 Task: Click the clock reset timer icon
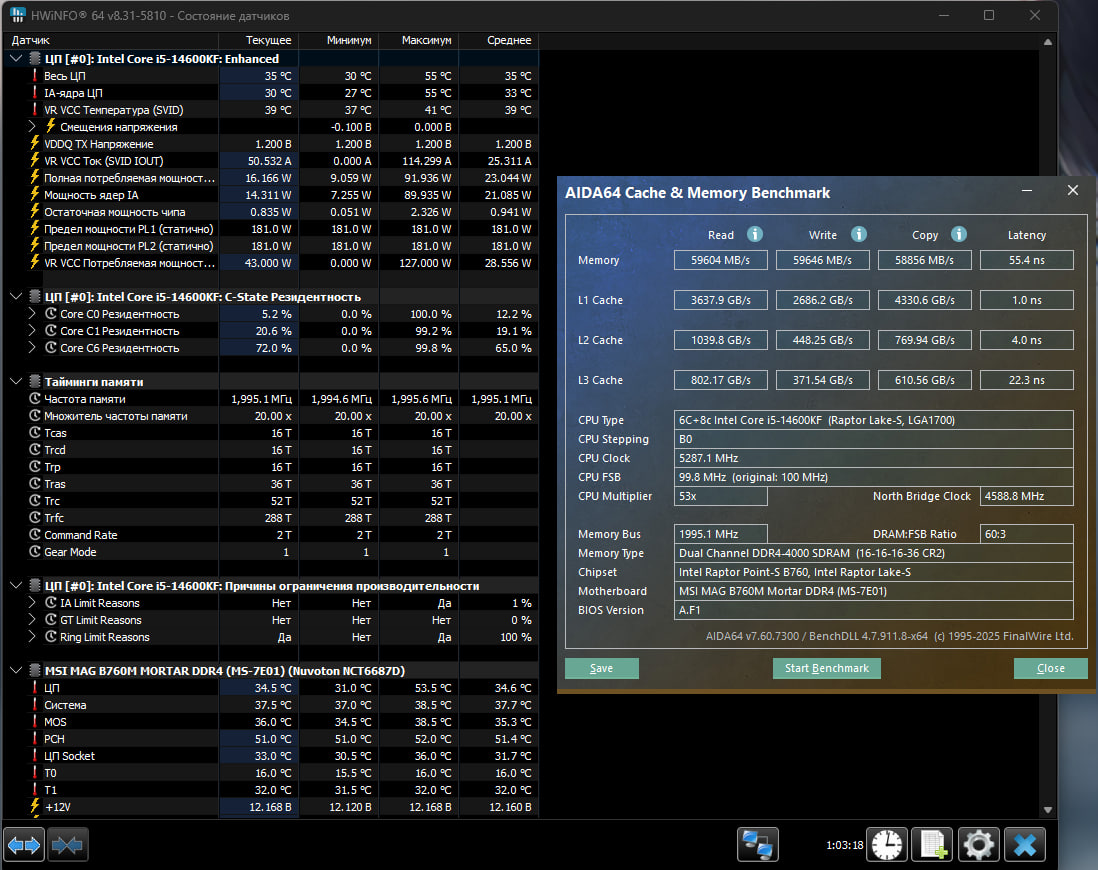[887, 845]
